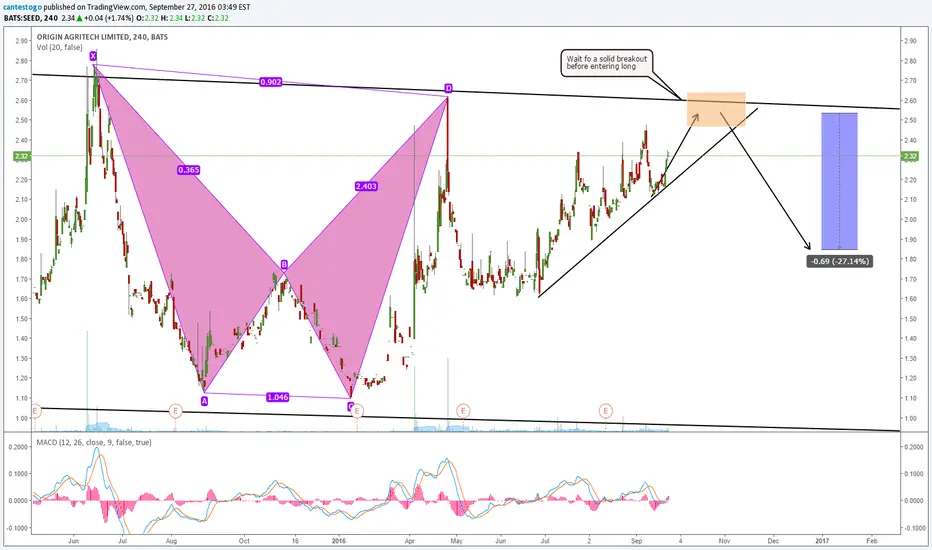The width and height of the screenshot is (932, 550).
Task: Click the green 2.32 price tag on right axis
Action: coord(910,156)
